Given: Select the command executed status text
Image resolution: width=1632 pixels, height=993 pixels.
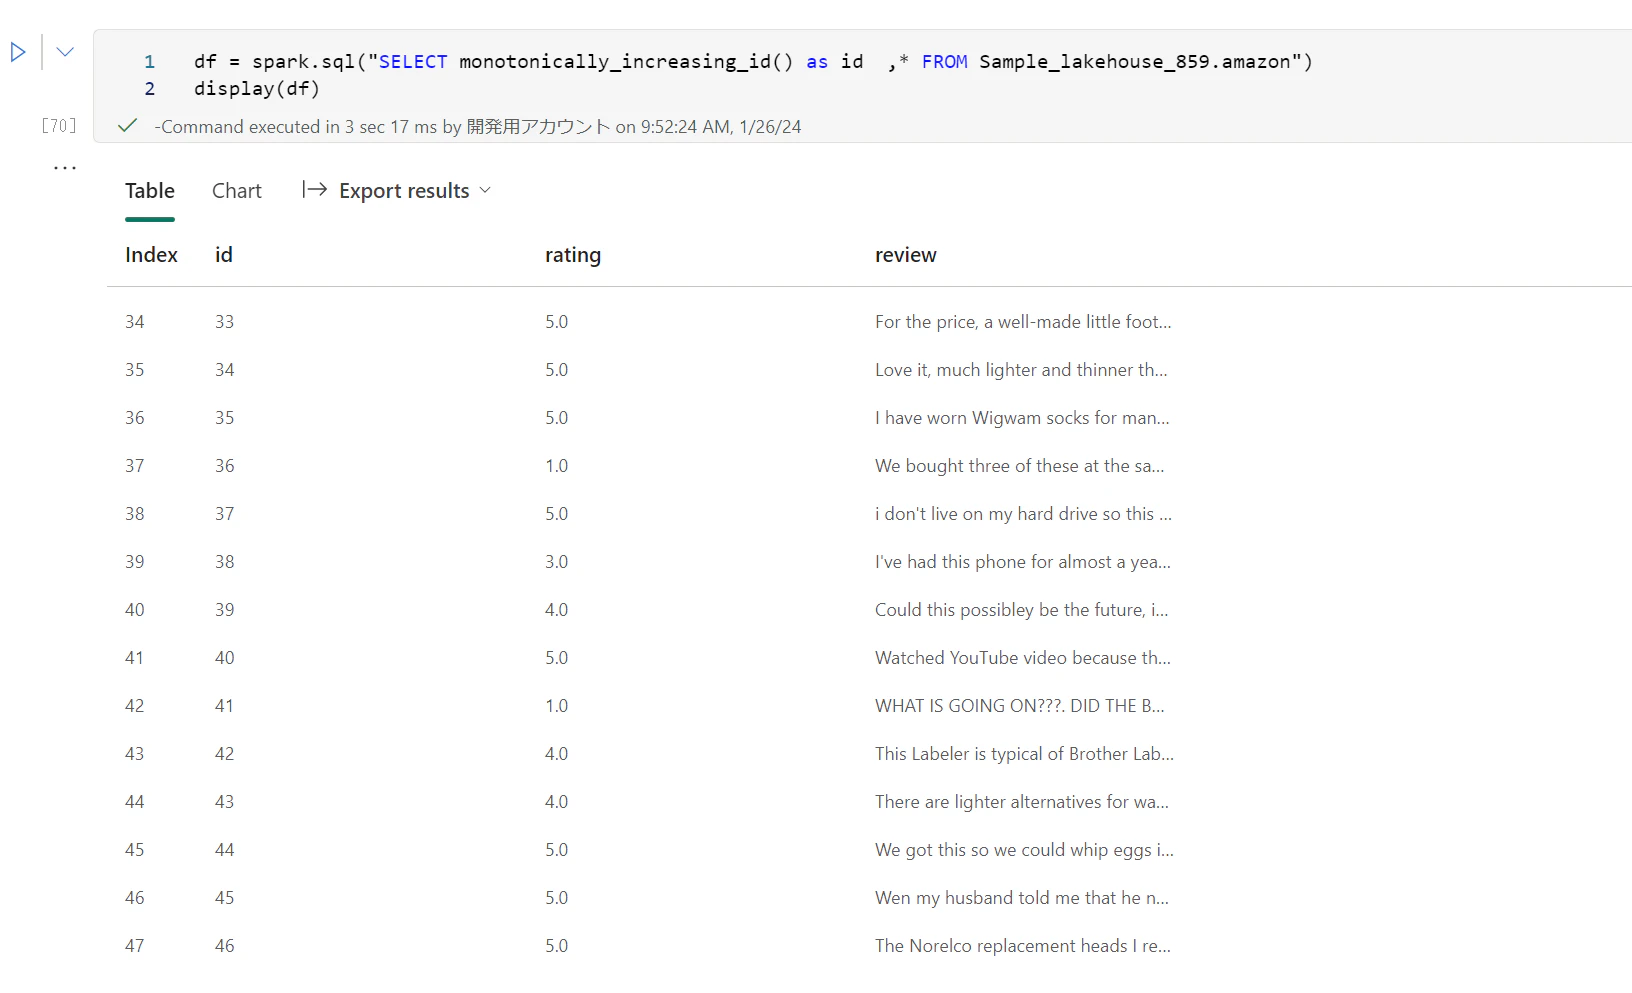Looking at the screenshot, I should pyautogui.click(x=478, y=127).
